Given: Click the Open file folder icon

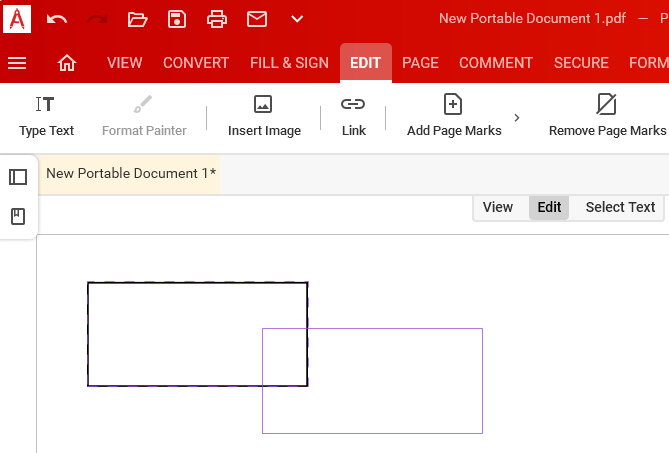Looking at the screenshot, I should pos(137,19).
